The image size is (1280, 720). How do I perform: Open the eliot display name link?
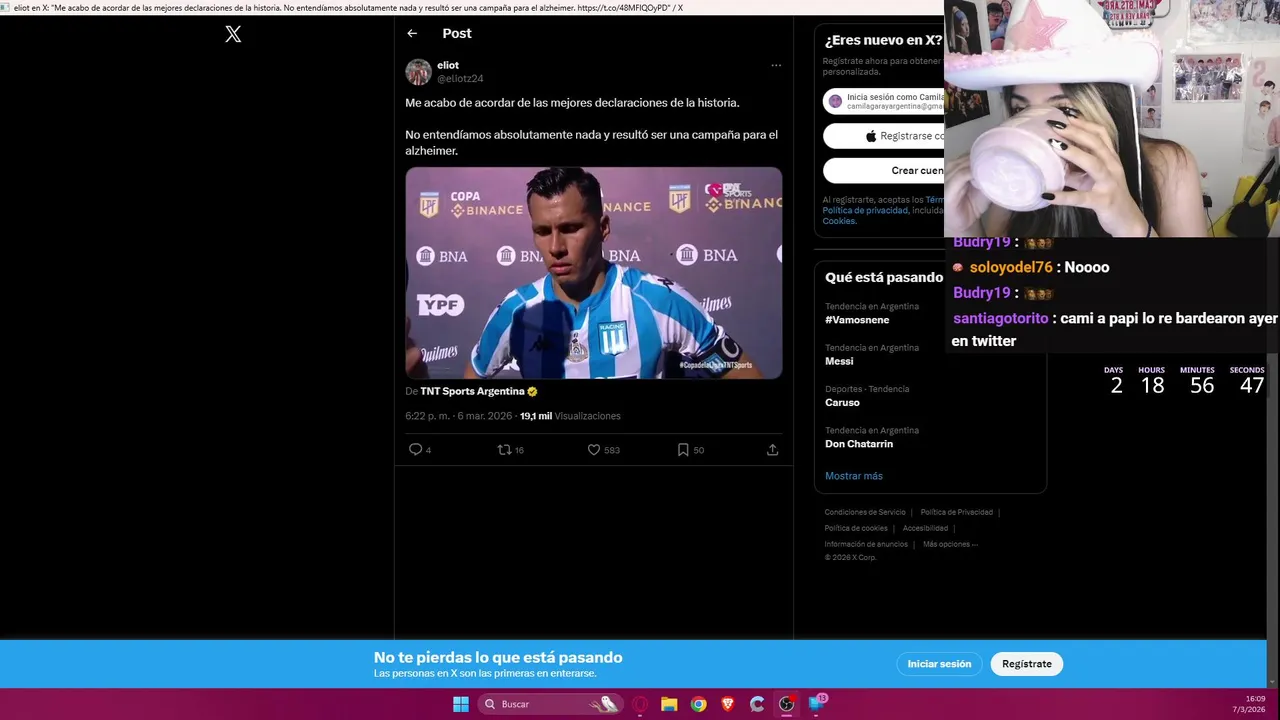(448, 65)
